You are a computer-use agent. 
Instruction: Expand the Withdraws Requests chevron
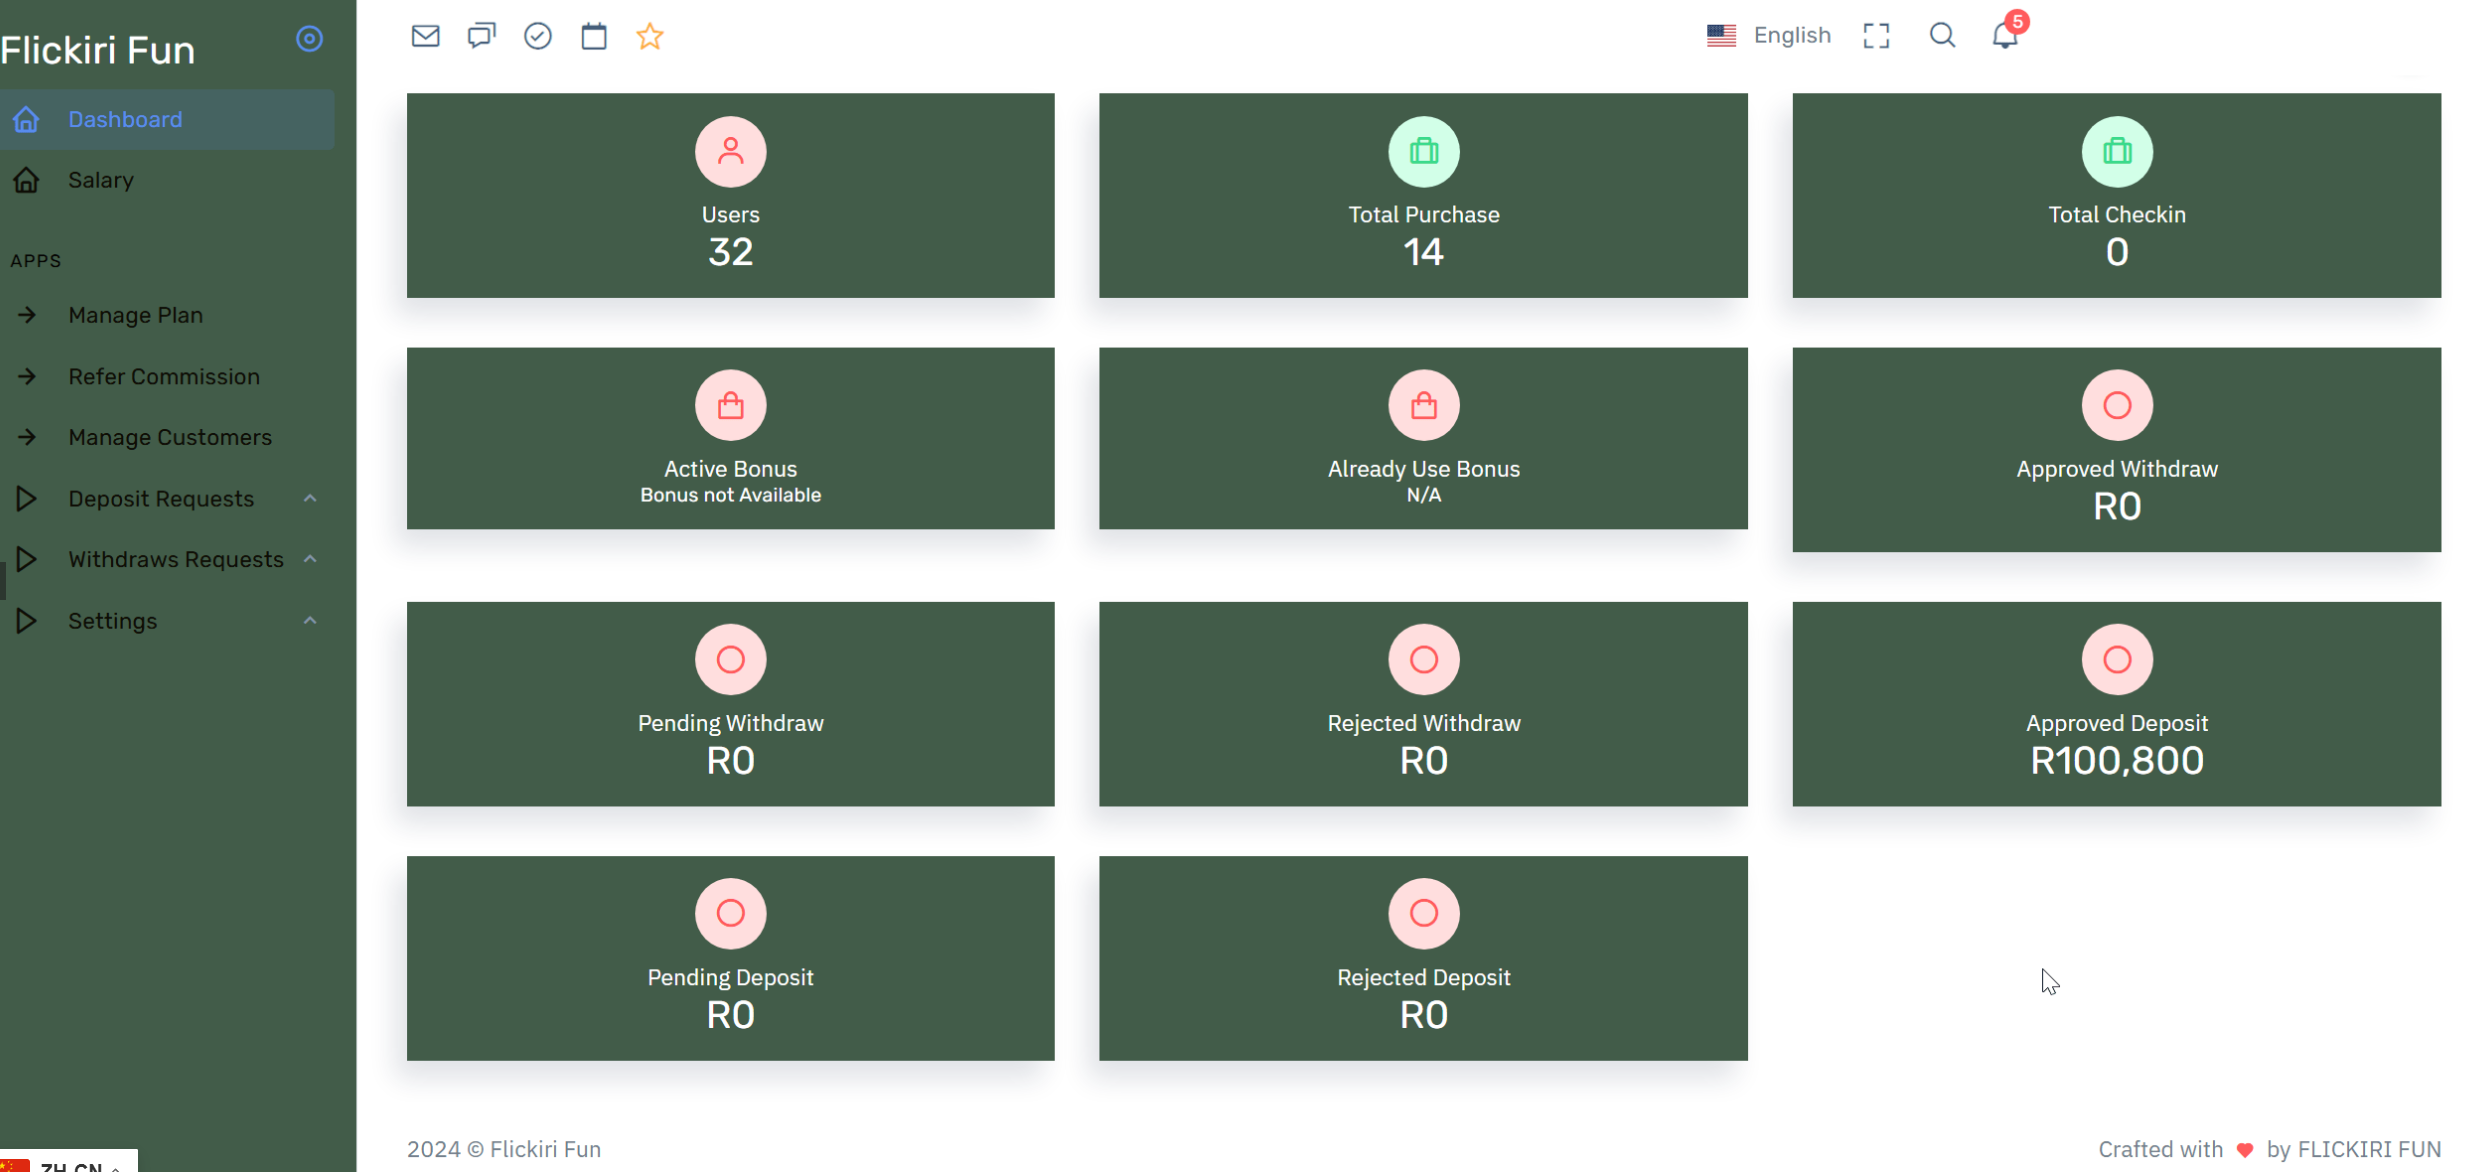[310, 559]
